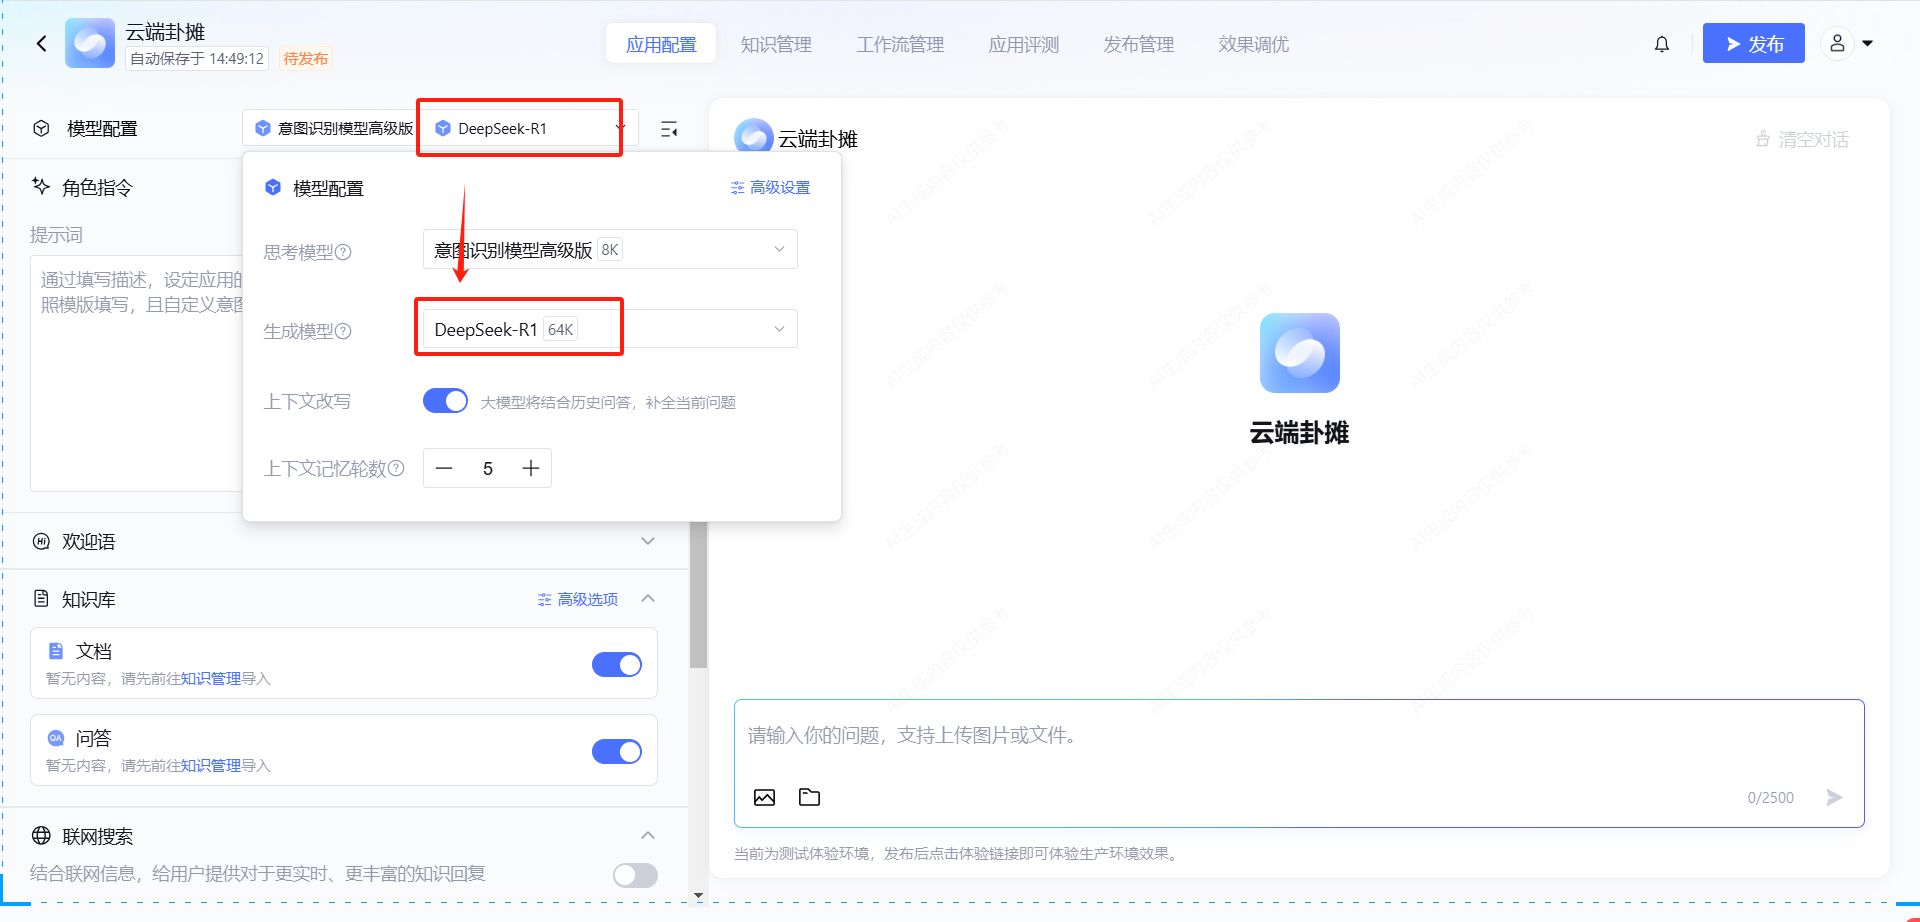This screenshot has width=1920, height=922.
Task: Open the DeepSeek-R1 model selector in header bar
Action: [x=528, y=128]
